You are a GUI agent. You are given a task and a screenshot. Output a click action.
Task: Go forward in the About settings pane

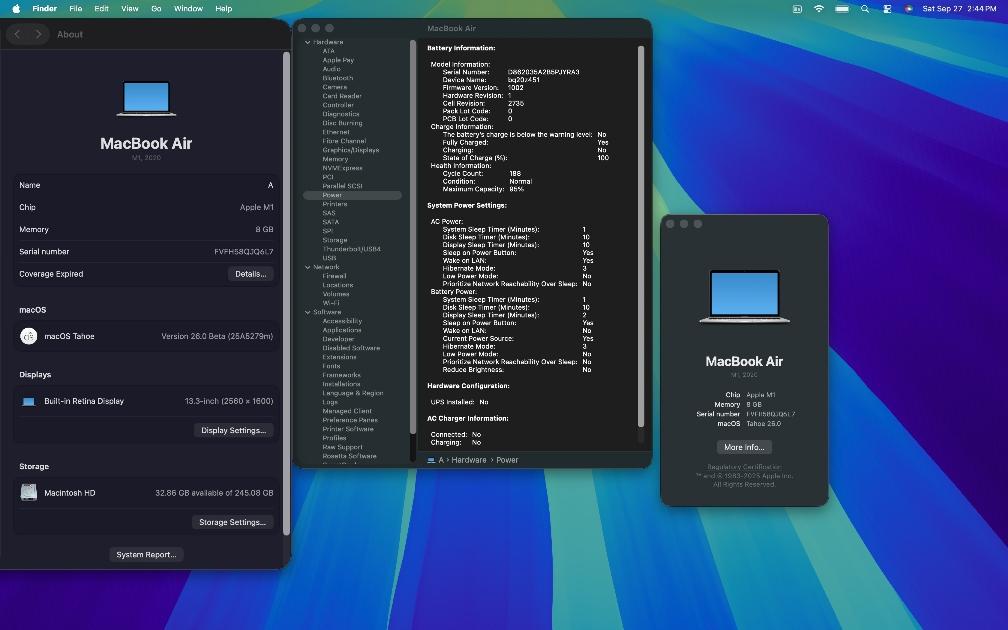coord(38,34)
